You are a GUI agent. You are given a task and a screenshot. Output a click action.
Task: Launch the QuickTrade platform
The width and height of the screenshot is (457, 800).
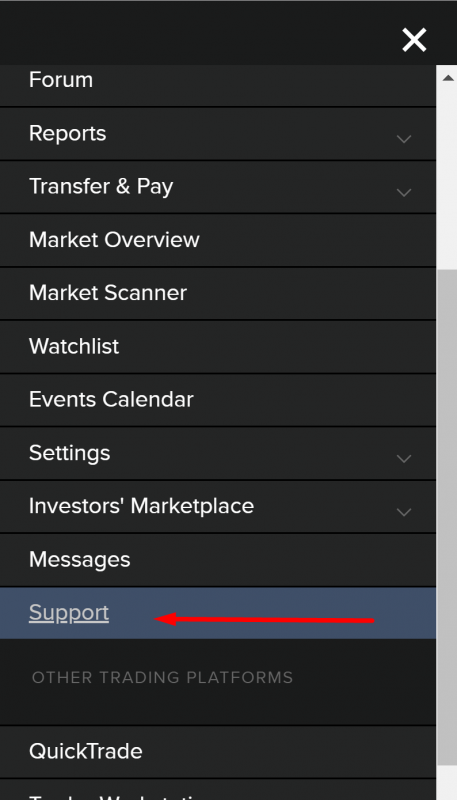coord(218,752)
